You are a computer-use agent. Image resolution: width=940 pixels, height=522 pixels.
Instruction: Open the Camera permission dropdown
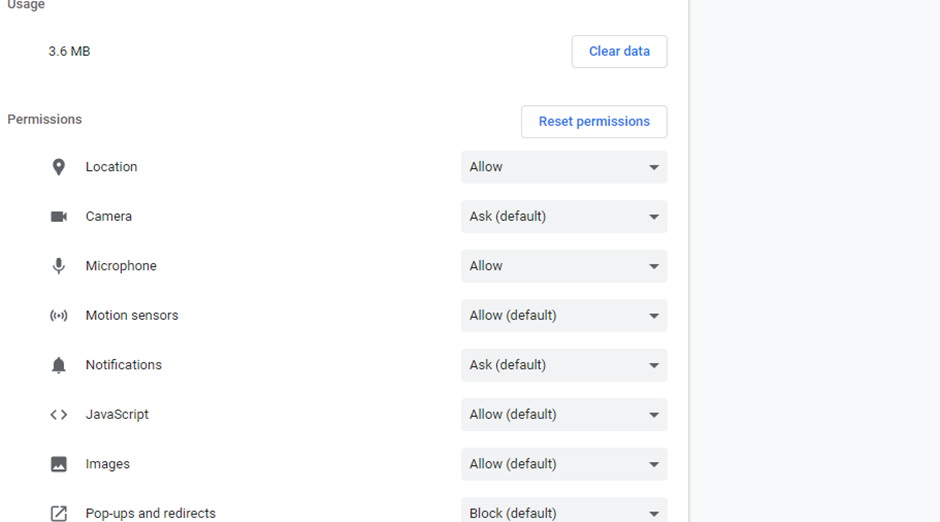[564, 216]
